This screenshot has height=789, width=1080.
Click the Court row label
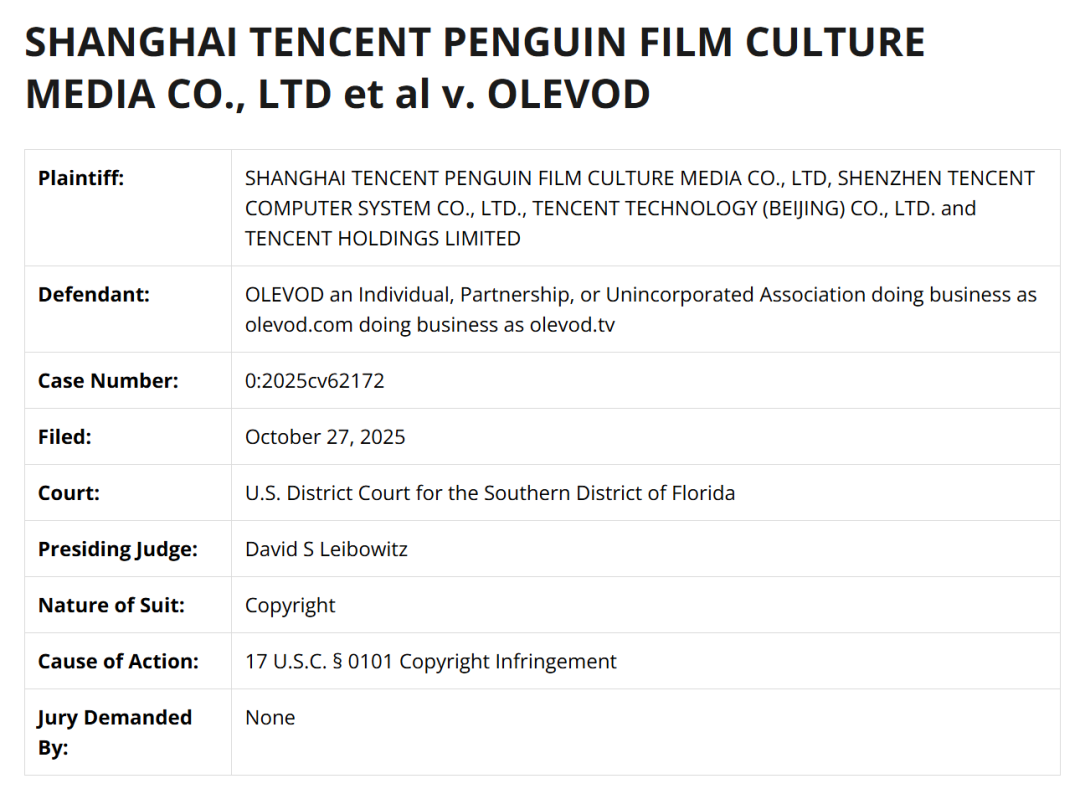coord(69,493)
